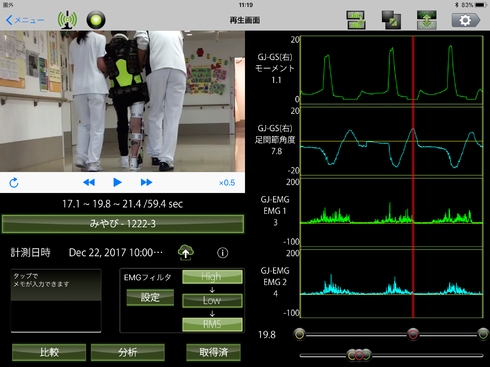490x367 pixels.
Task: Go back to the メニュー screen
Action: [x=25, y=20]
